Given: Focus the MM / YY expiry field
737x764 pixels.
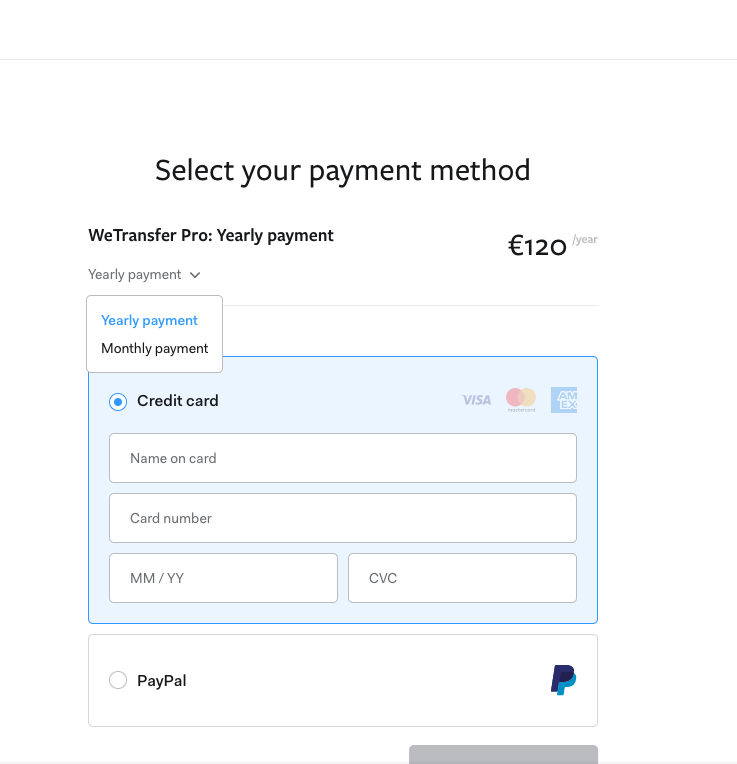Looking at the screenshot, I should [223, 578].
